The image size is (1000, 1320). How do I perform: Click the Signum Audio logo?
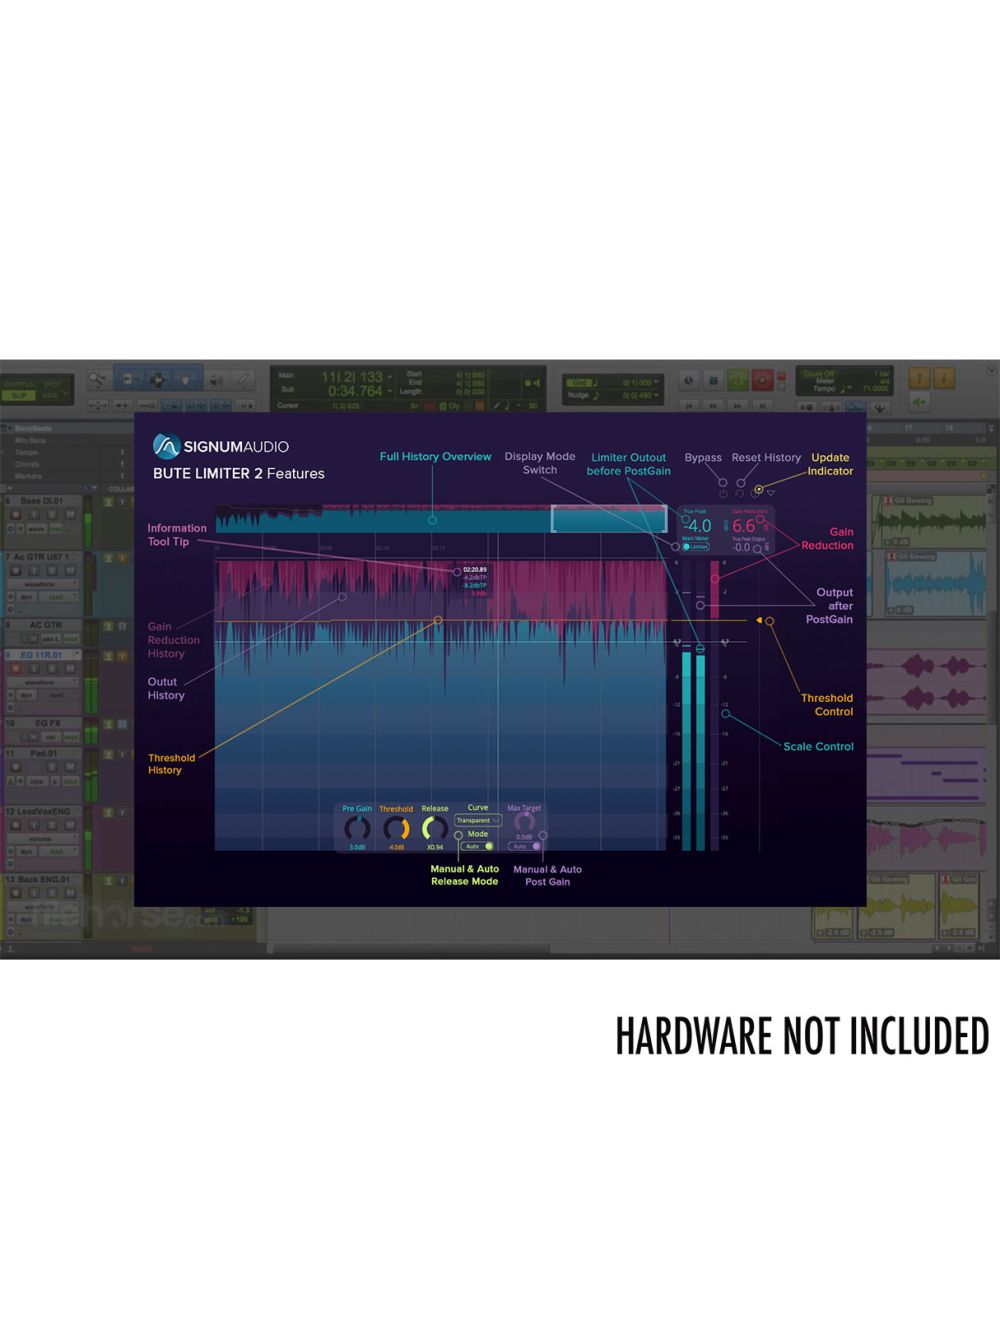(x=166, y=448)
